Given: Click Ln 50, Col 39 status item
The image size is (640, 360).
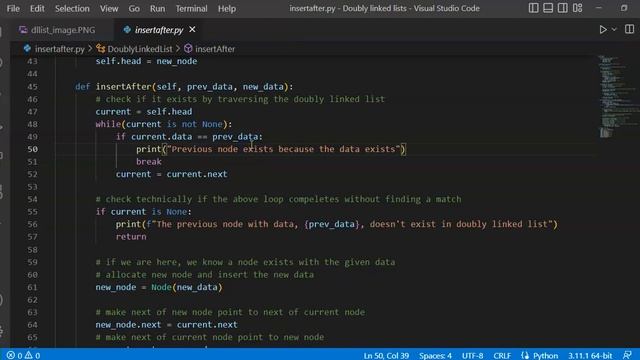Looking at the screenshot, I should [386, 356].
